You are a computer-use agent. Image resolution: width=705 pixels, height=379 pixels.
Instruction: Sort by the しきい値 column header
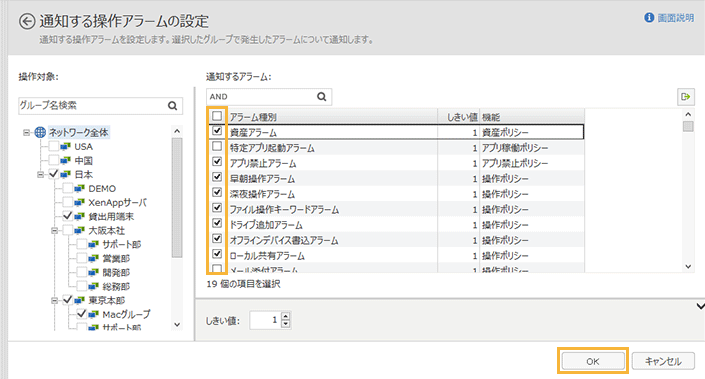point(458,117)
